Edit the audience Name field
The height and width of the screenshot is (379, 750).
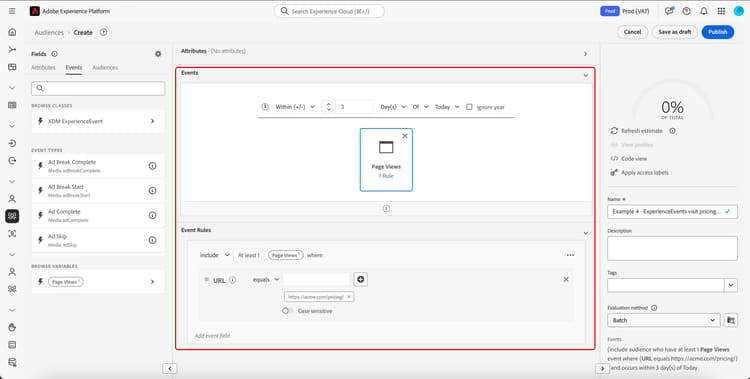672,212
